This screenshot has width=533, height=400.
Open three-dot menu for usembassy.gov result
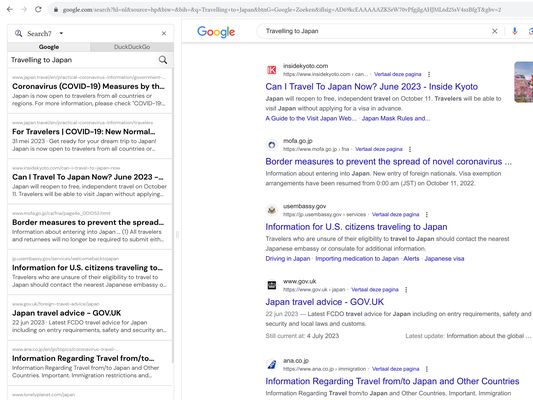427,214
